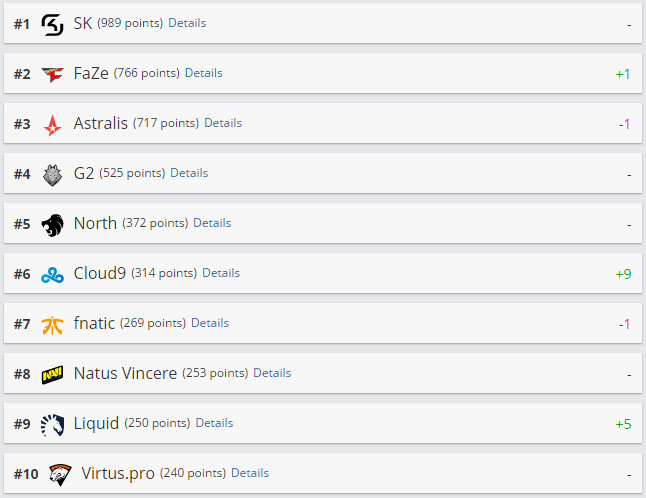The width and height of the screenshot is (646, 498).
Task: Expand Details for G2
Action: 189,173
